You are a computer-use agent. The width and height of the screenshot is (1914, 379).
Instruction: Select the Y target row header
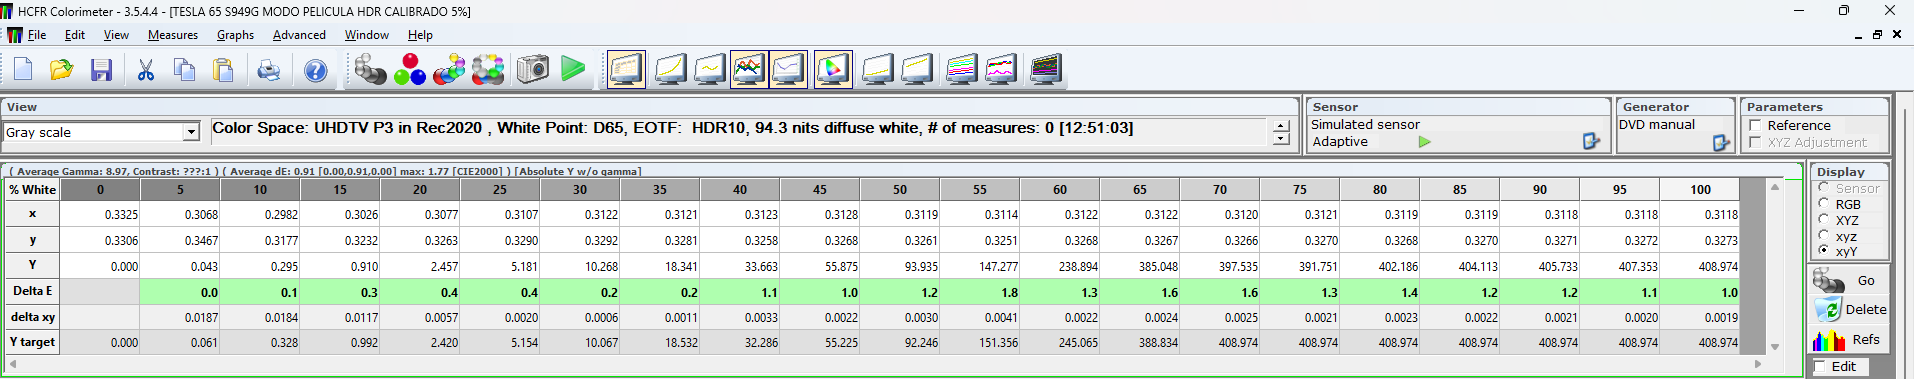pyautogui.click(x=32, y=342)
